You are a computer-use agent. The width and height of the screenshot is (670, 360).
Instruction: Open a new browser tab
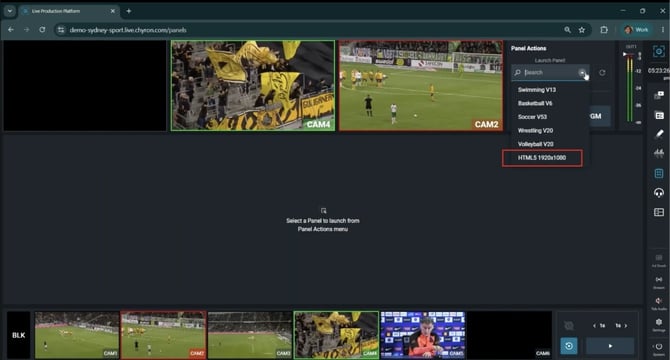(129, 11)
